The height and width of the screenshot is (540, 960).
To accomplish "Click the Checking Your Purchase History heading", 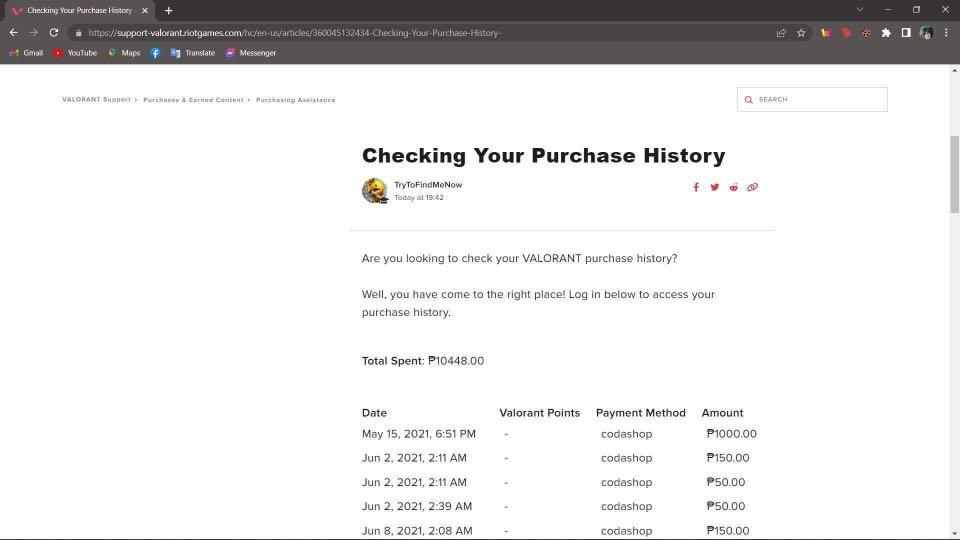I will click(544, 156).
